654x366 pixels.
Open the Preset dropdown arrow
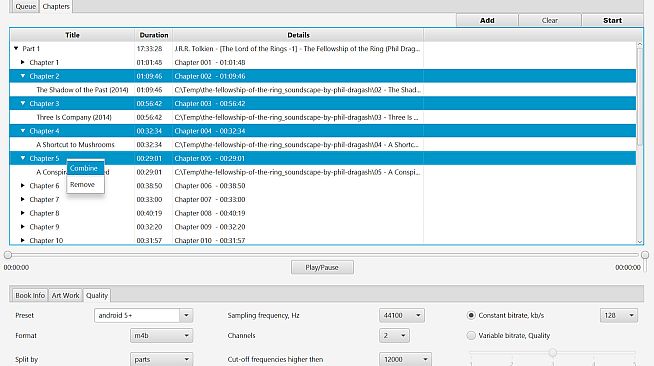click(x=186, y=316)
